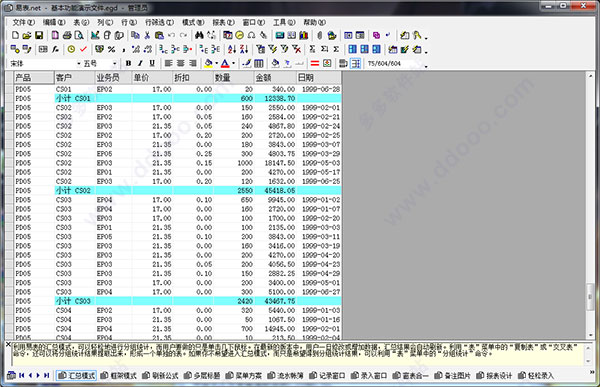
Task: Set center text alignment
Action: pyautogui.click(x=181, y=63)
